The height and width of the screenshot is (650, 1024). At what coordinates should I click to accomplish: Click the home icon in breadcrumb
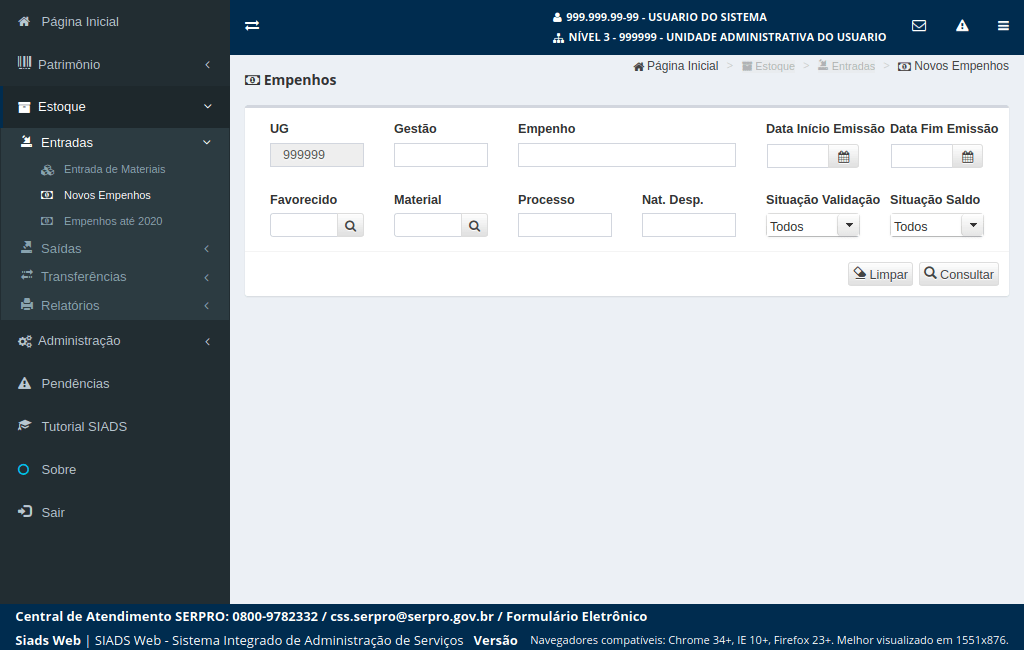(639, 67)
